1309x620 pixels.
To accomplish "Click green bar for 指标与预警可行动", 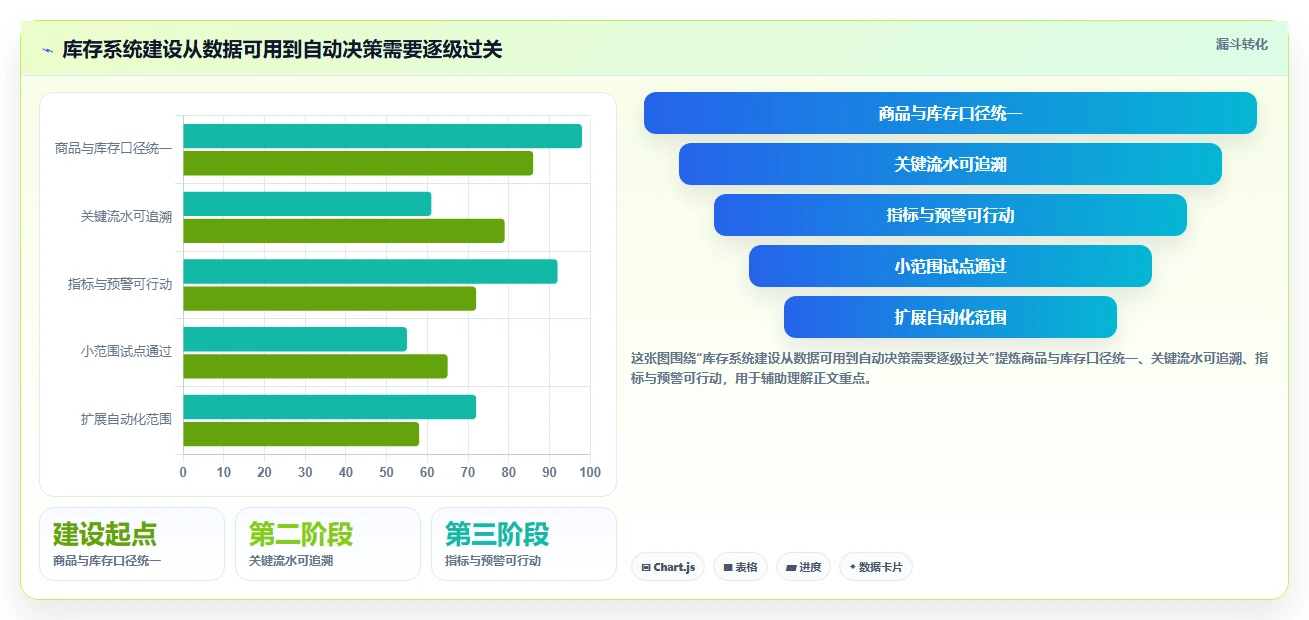I will click(329, 298).
